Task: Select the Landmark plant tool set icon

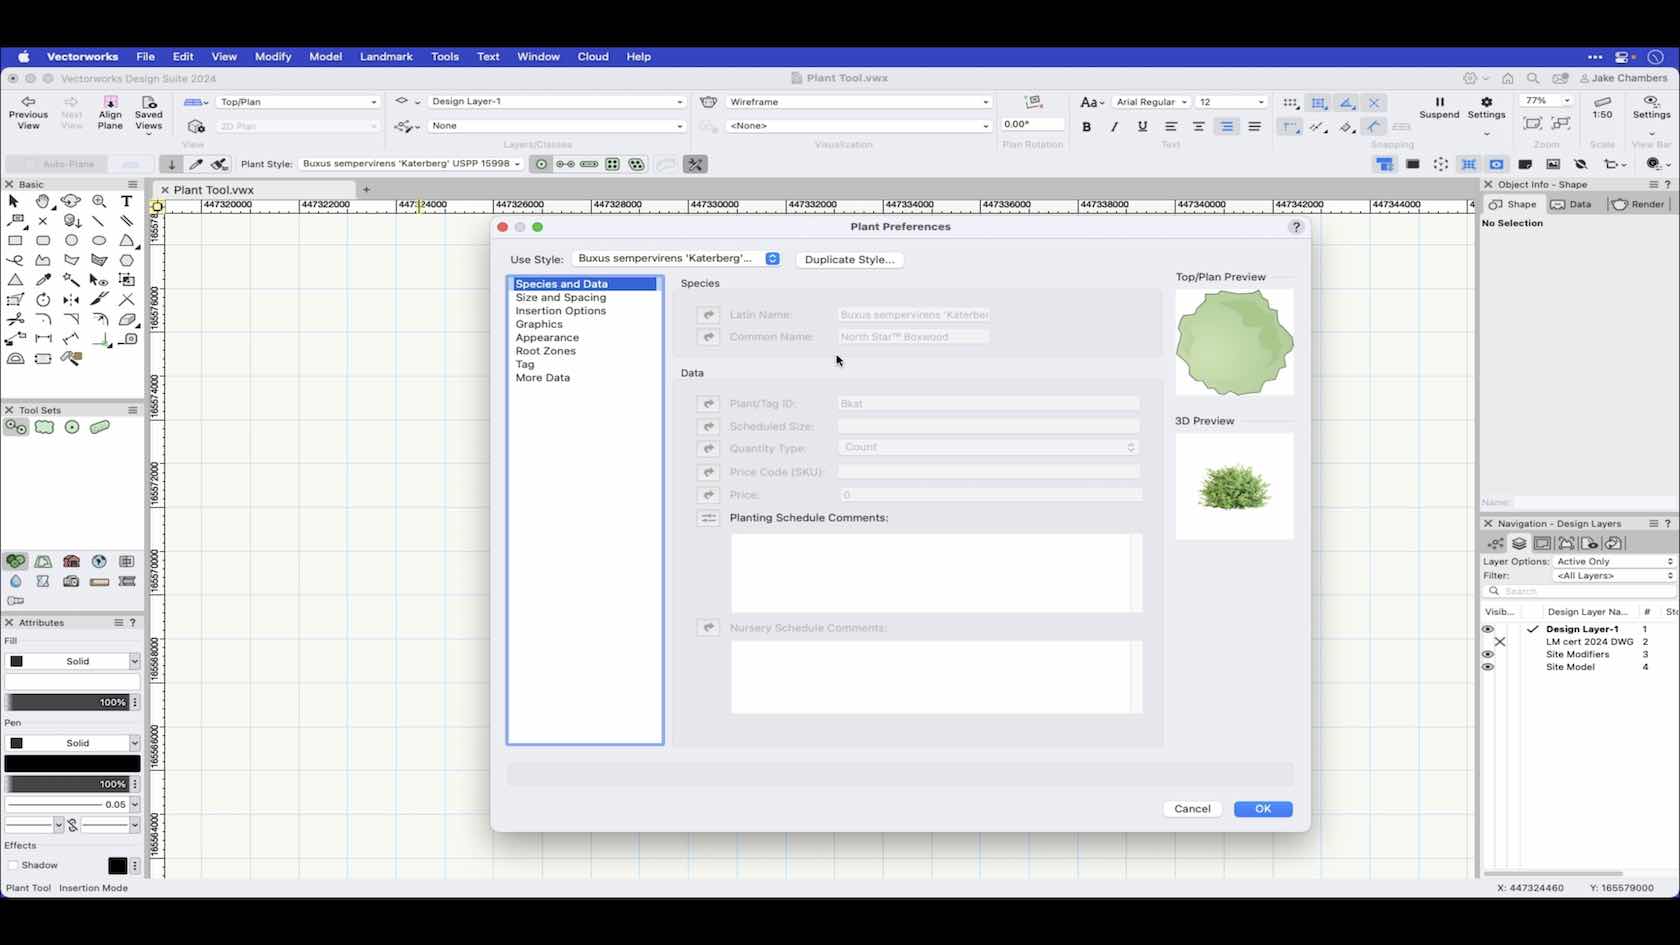Action: tap(16, 427)
